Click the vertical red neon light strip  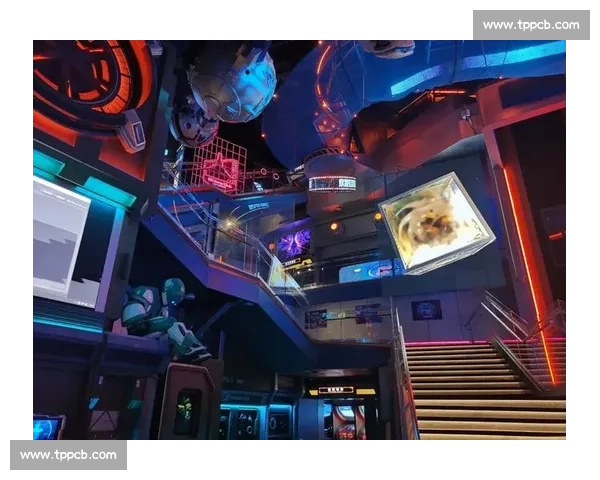tap(525, 270)
